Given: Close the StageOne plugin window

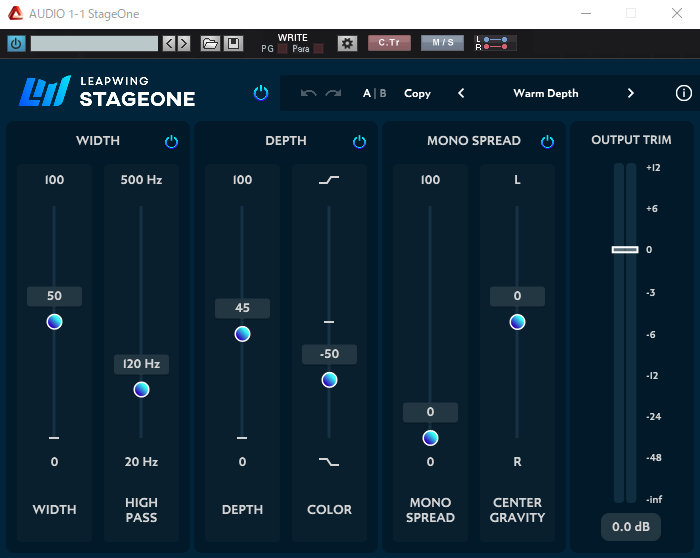Looking at the screenshot, I should click(x=677, y=13).
